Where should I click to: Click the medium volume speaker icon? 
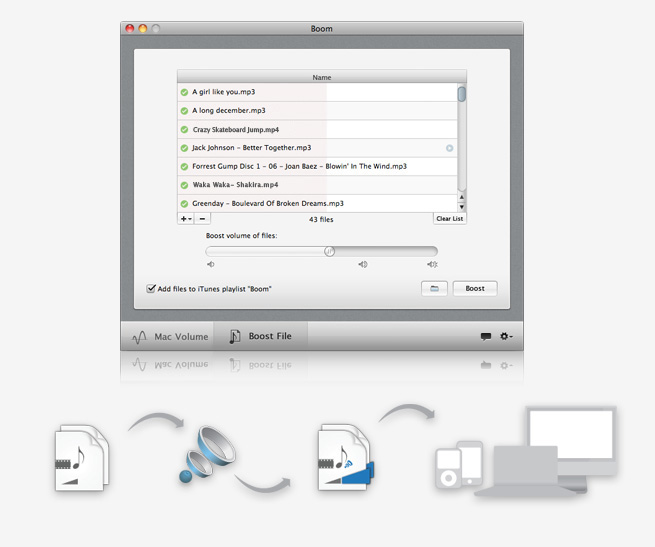click(x=363, y=264)
